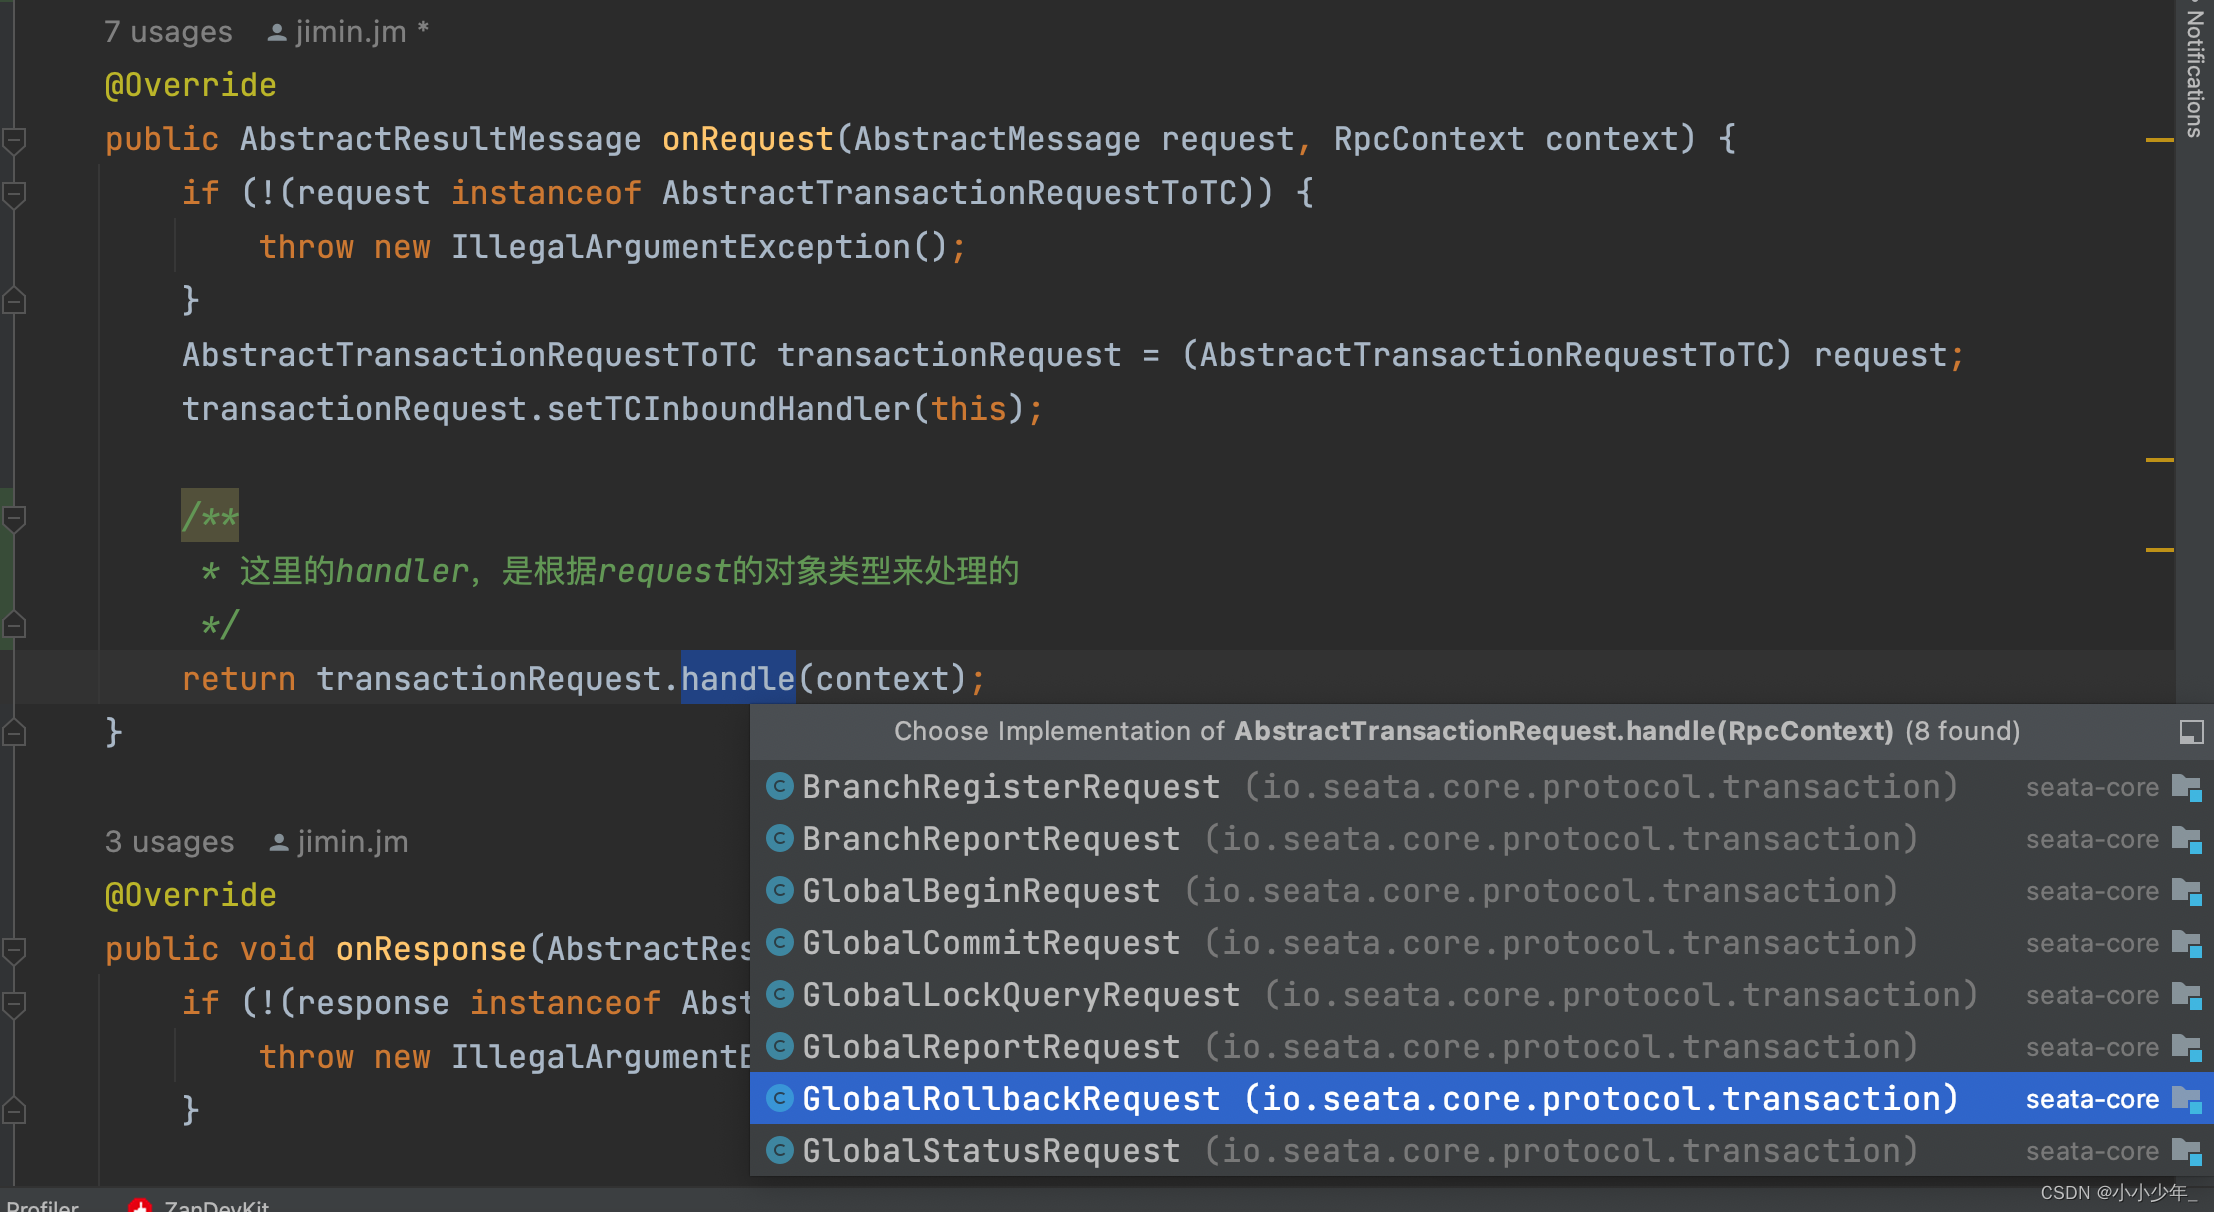Jump to second warning stripe mark

(2160, 460)
